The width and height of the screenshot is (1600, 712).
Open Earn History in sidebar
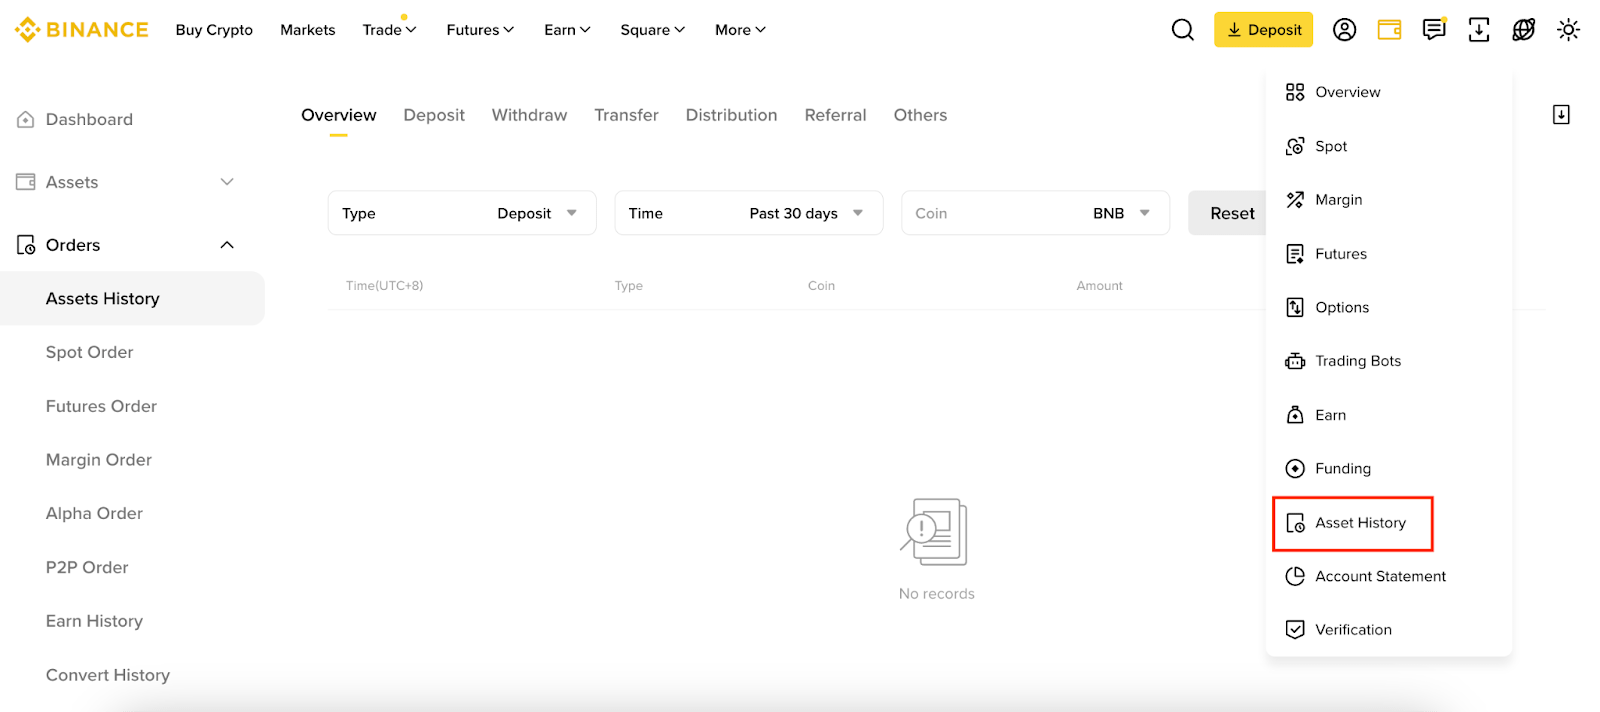tap(94, 621)
